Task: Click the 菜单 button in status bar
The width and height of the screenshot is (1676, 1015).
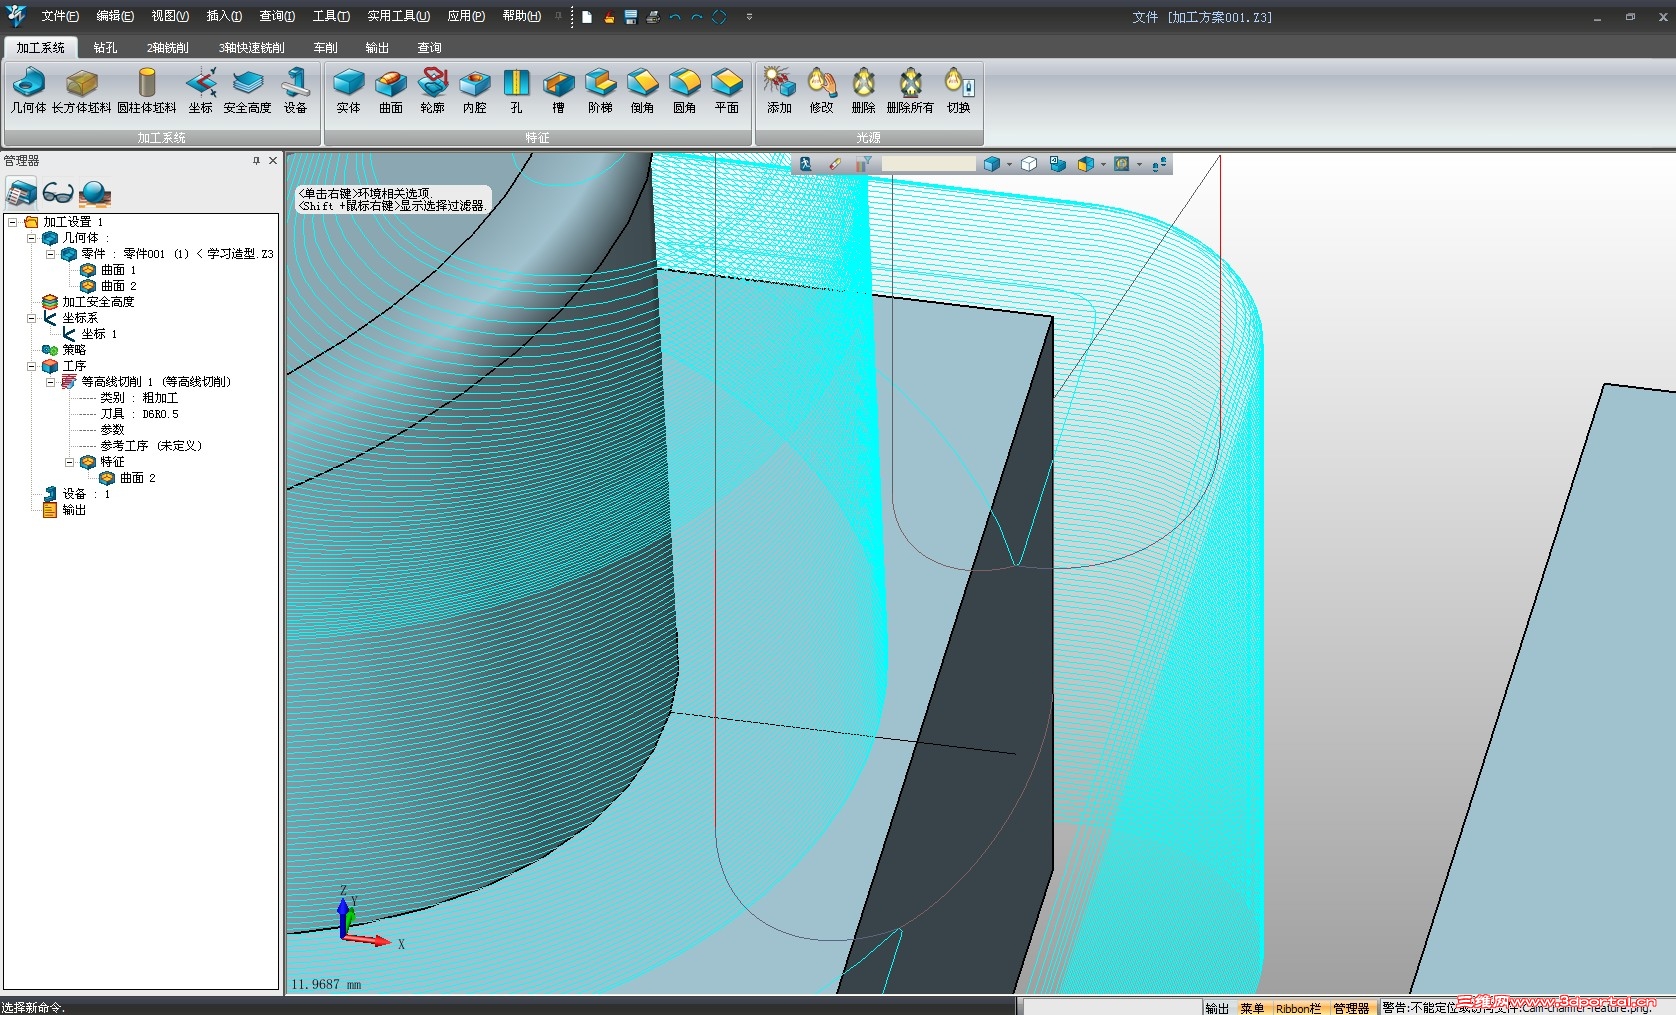Action: [1252, 1008]
